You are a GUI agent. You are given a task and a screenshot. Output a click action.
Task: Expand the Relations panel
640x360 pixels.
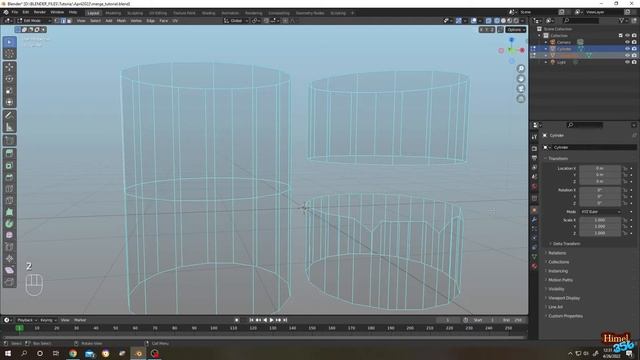[557, 253]
